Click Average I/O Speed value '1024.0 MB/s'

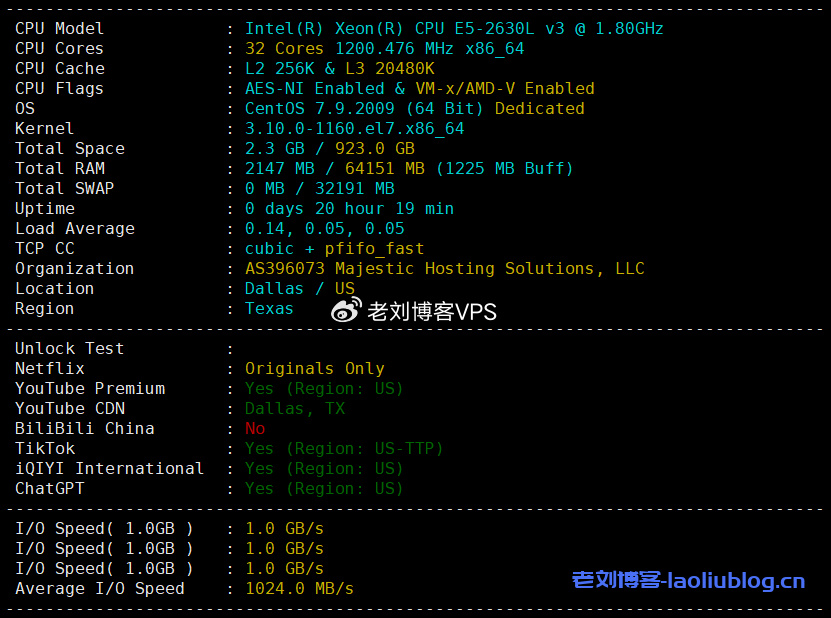(x=299, y=589)
